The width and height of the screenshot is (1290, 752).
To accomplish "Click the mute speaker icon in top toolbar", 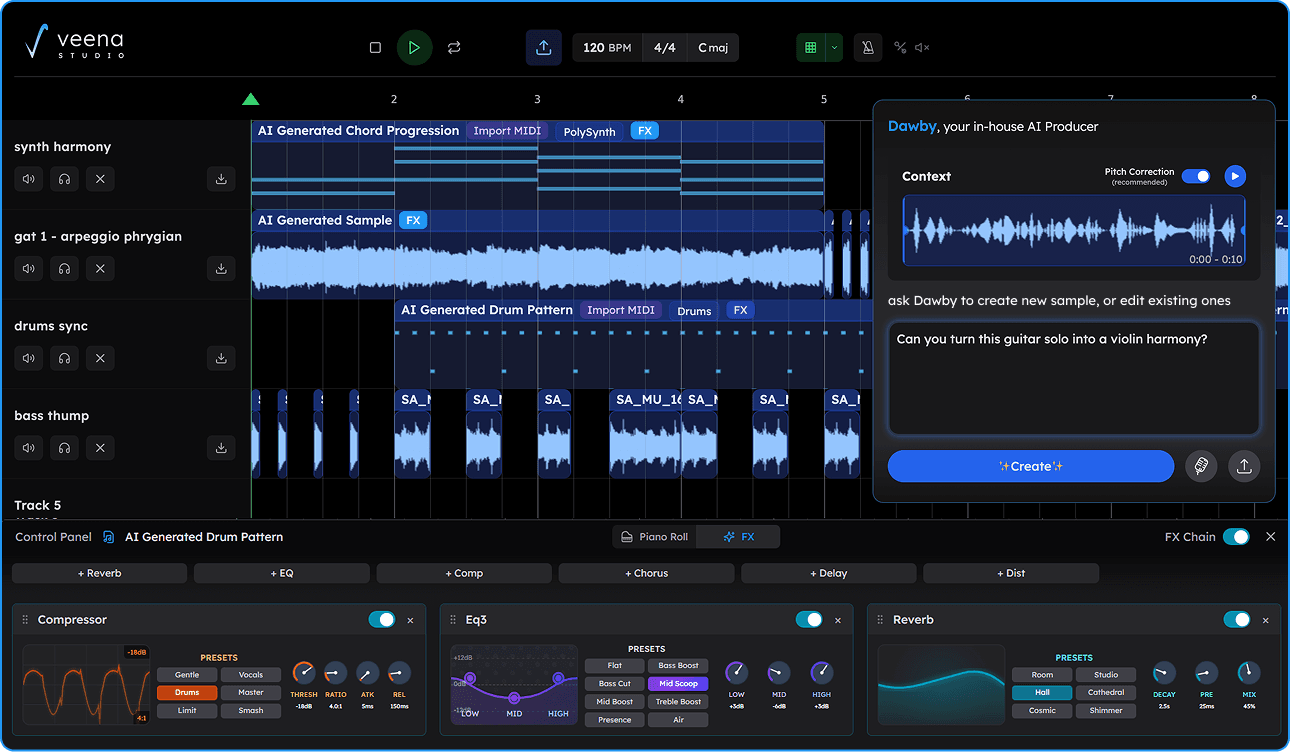I will 922,47.
